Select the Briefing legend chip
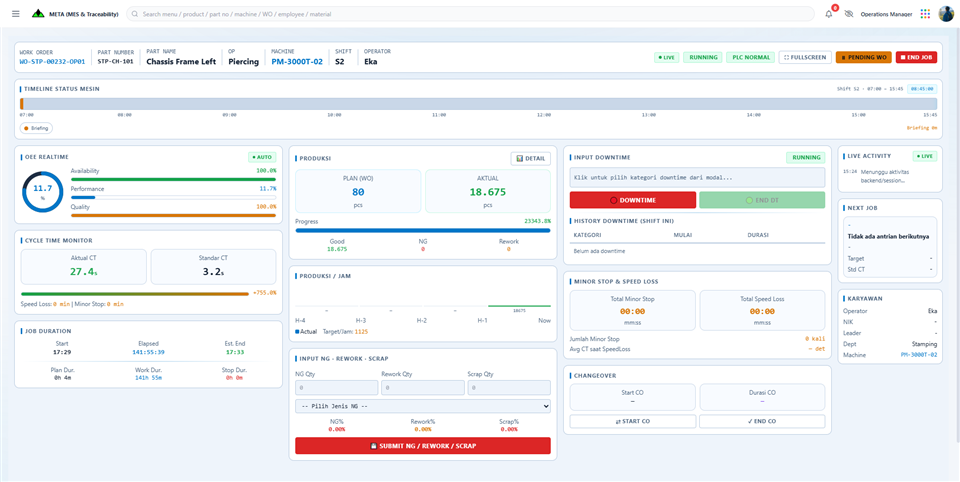 tap(36, 128)
